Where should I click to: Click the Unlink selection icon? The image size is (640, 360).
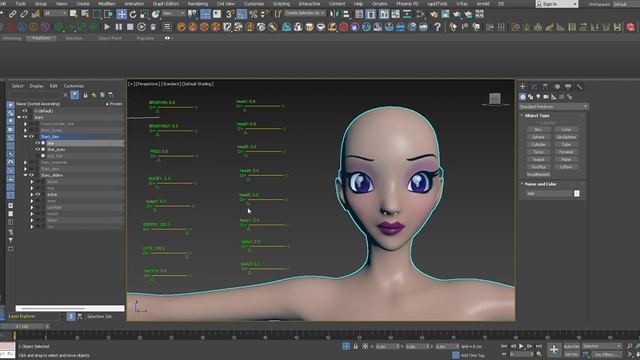point(24,14)
